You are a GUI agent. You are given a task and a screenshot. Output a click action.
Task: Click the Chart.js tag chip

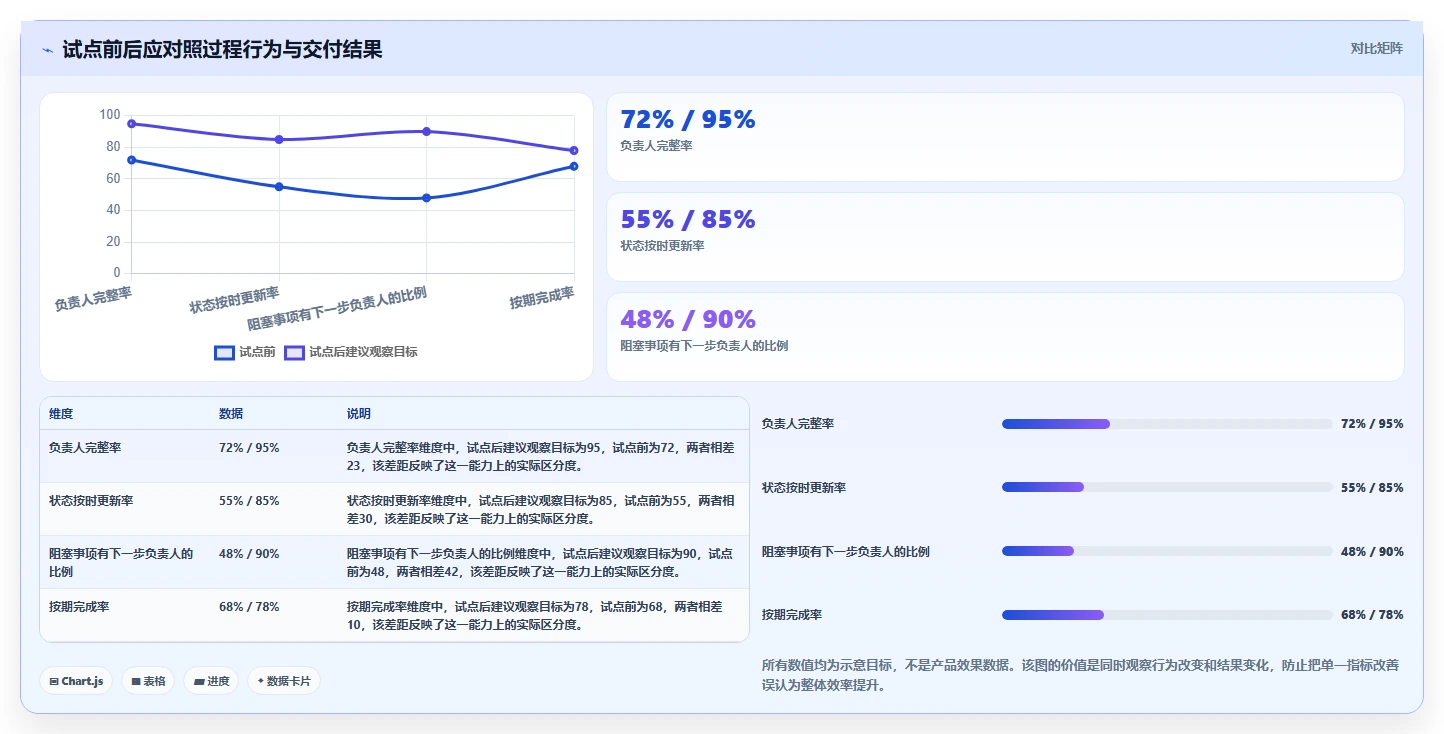click(x=77, y=681)
